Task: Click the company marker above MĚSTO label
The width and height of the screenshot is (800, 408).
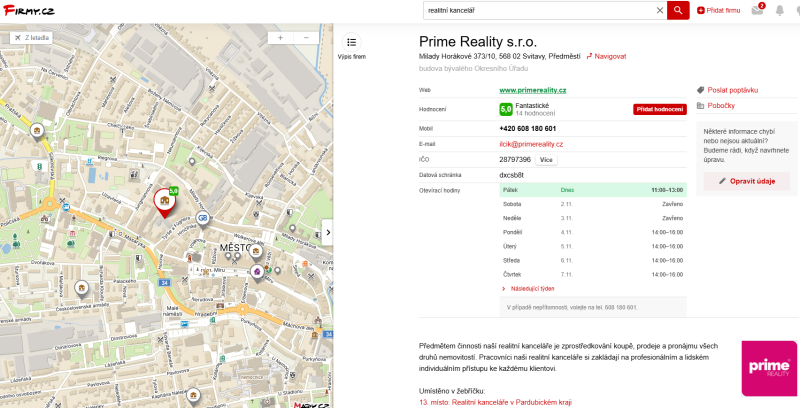Action: 256,251
